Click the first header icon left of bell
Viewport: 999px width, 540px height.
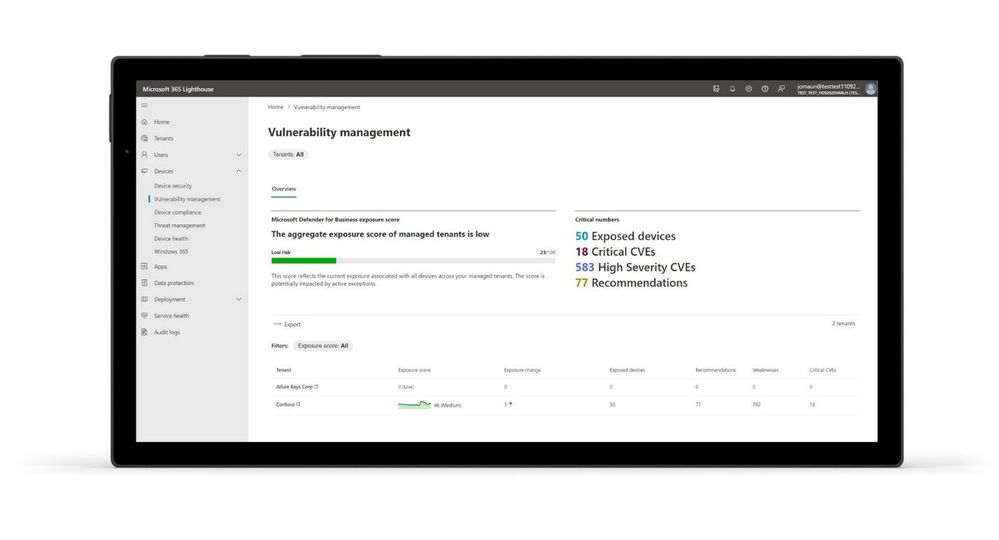click(x=716, y=89)
